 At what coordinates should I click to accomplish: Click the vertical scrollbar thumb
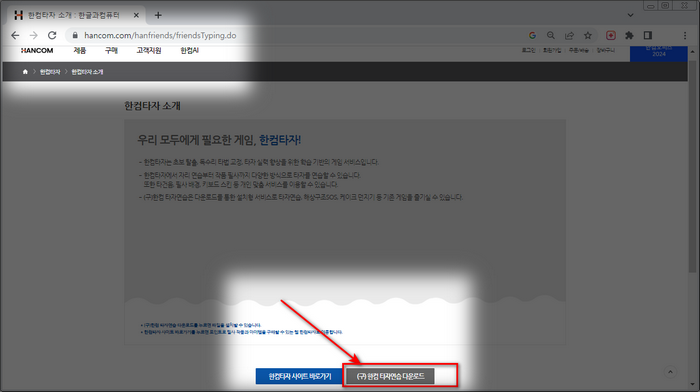click(x=692, y=165)
